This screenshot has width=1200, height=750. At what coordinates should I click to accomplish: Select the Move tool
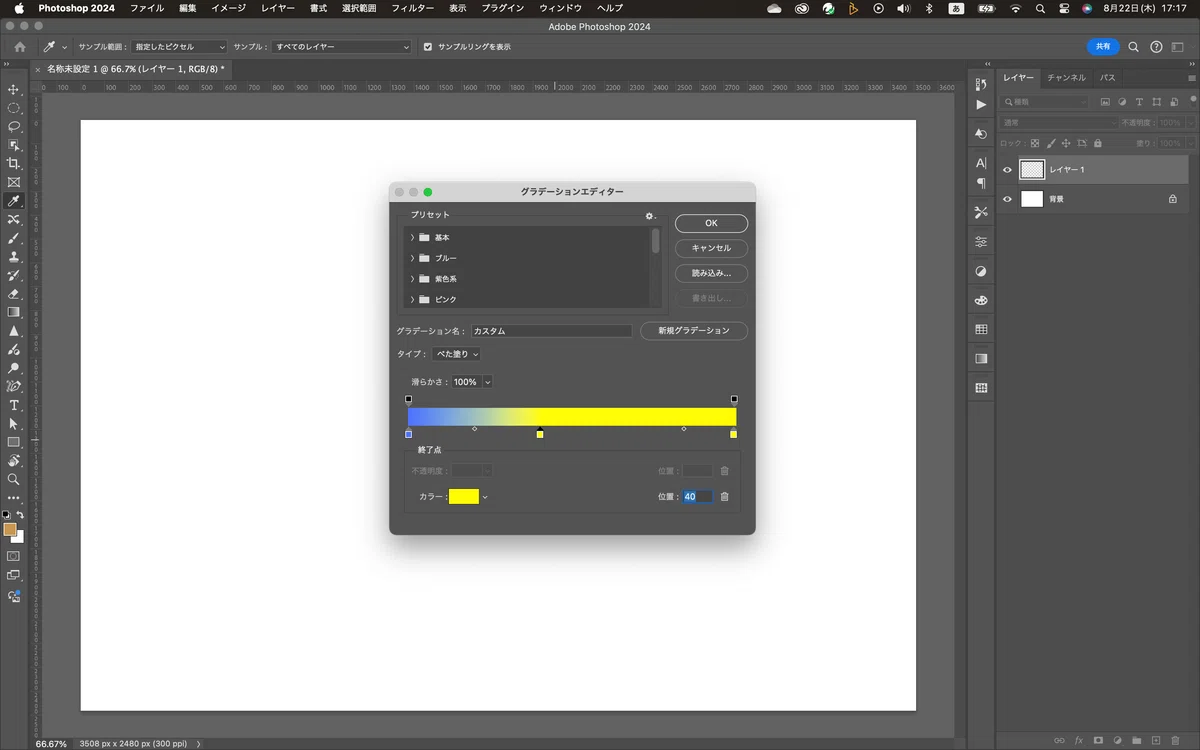pyautogui.click(x=14, y=89)
